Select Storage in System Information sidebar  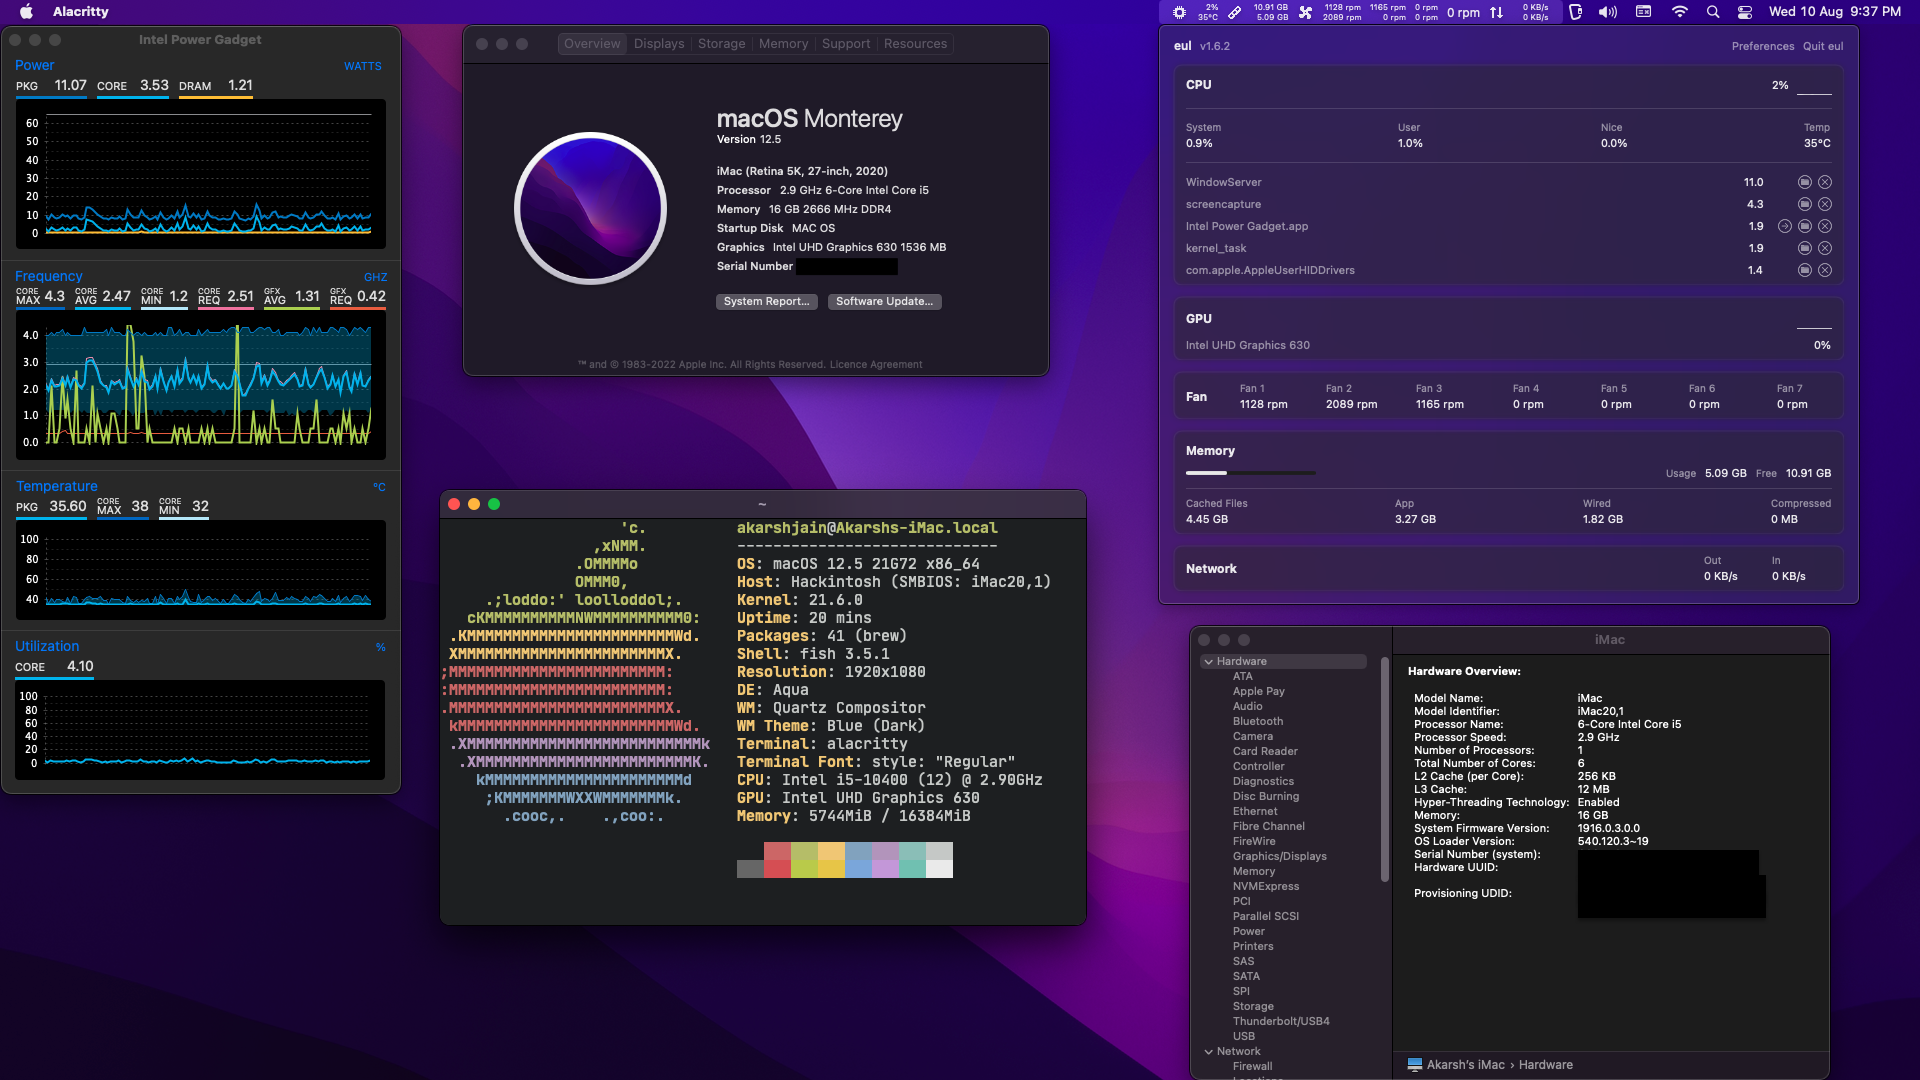coord(1253,1006)
